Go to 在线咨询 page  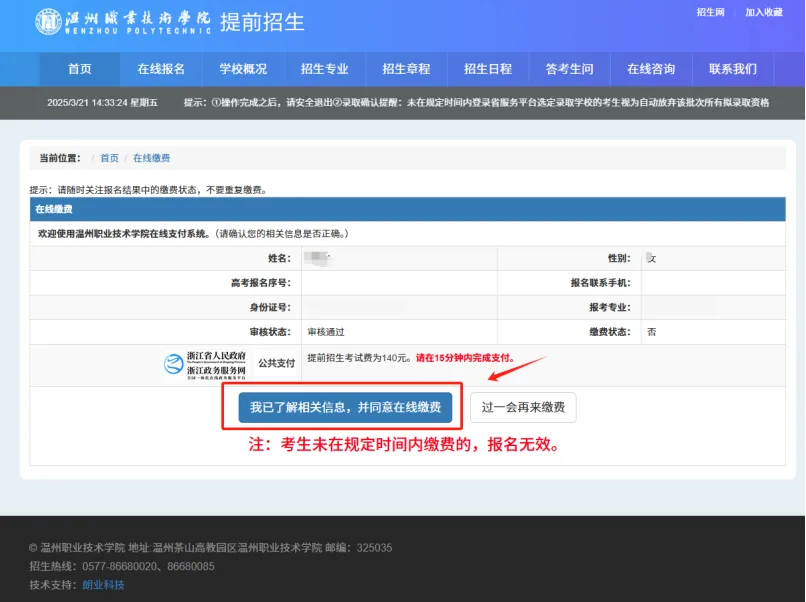(x=651, y=69)
